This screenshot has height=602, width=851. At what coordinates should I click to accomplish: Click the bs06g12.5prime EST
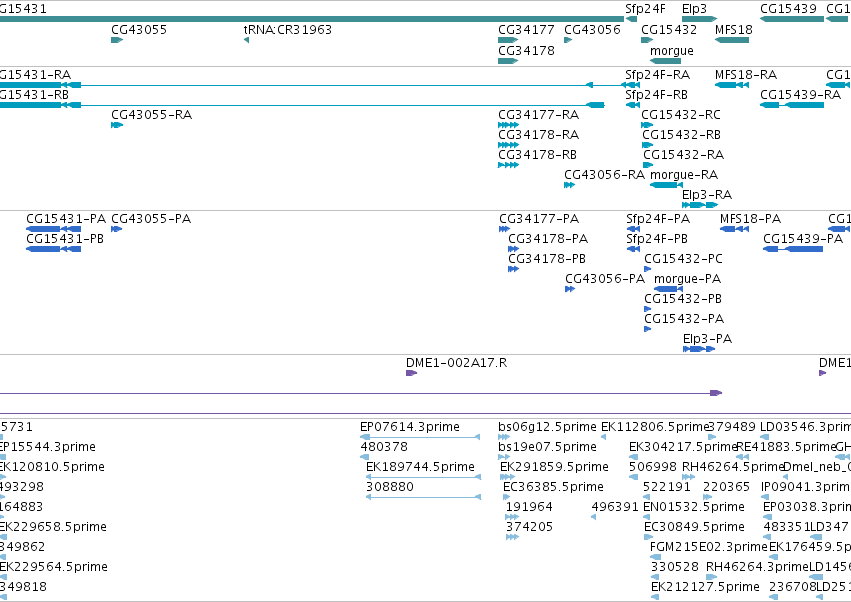point(504,437)
